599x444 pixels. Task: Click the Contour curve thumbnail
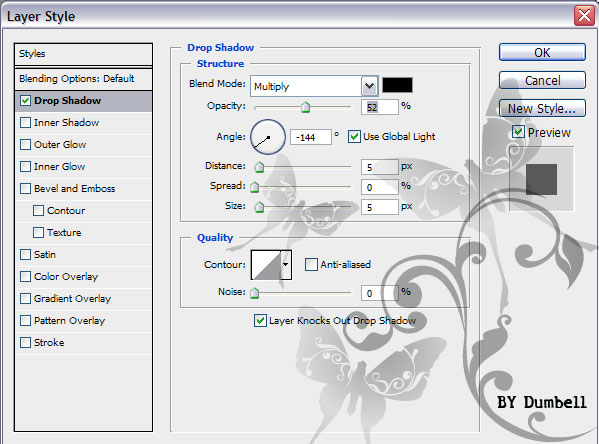point(266,265)
